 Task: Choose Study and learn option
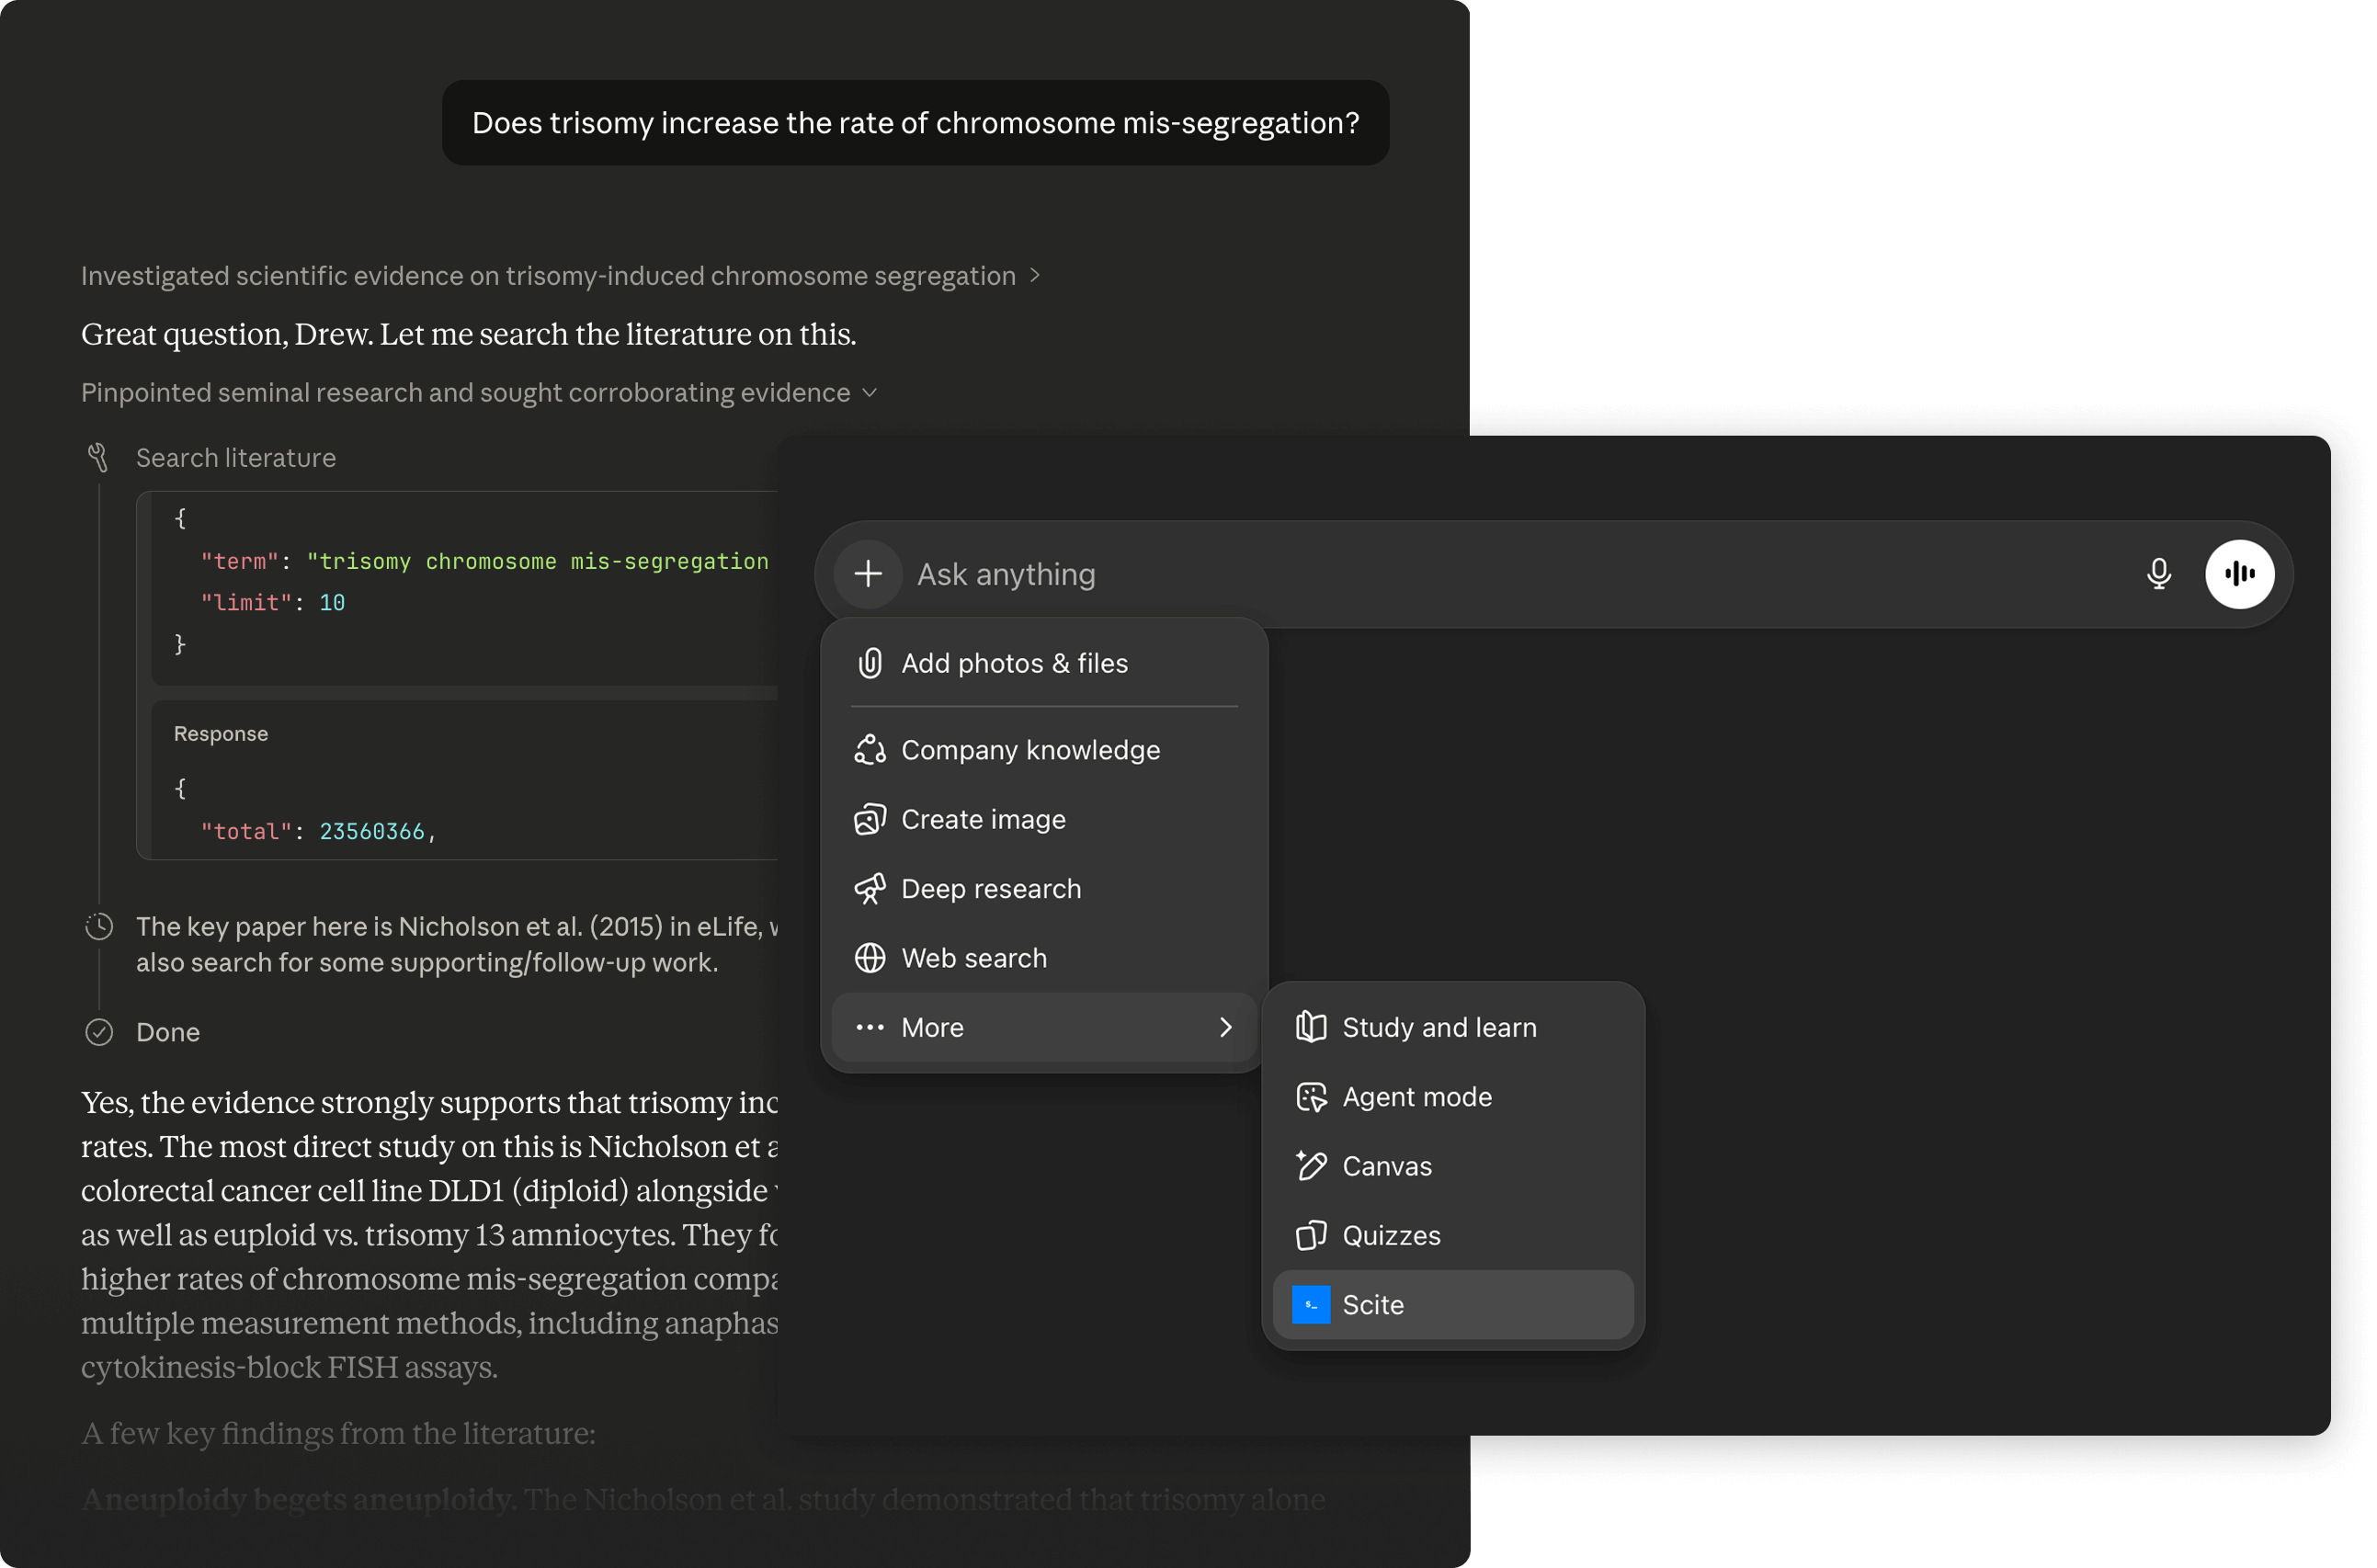pos(1438,1028)
